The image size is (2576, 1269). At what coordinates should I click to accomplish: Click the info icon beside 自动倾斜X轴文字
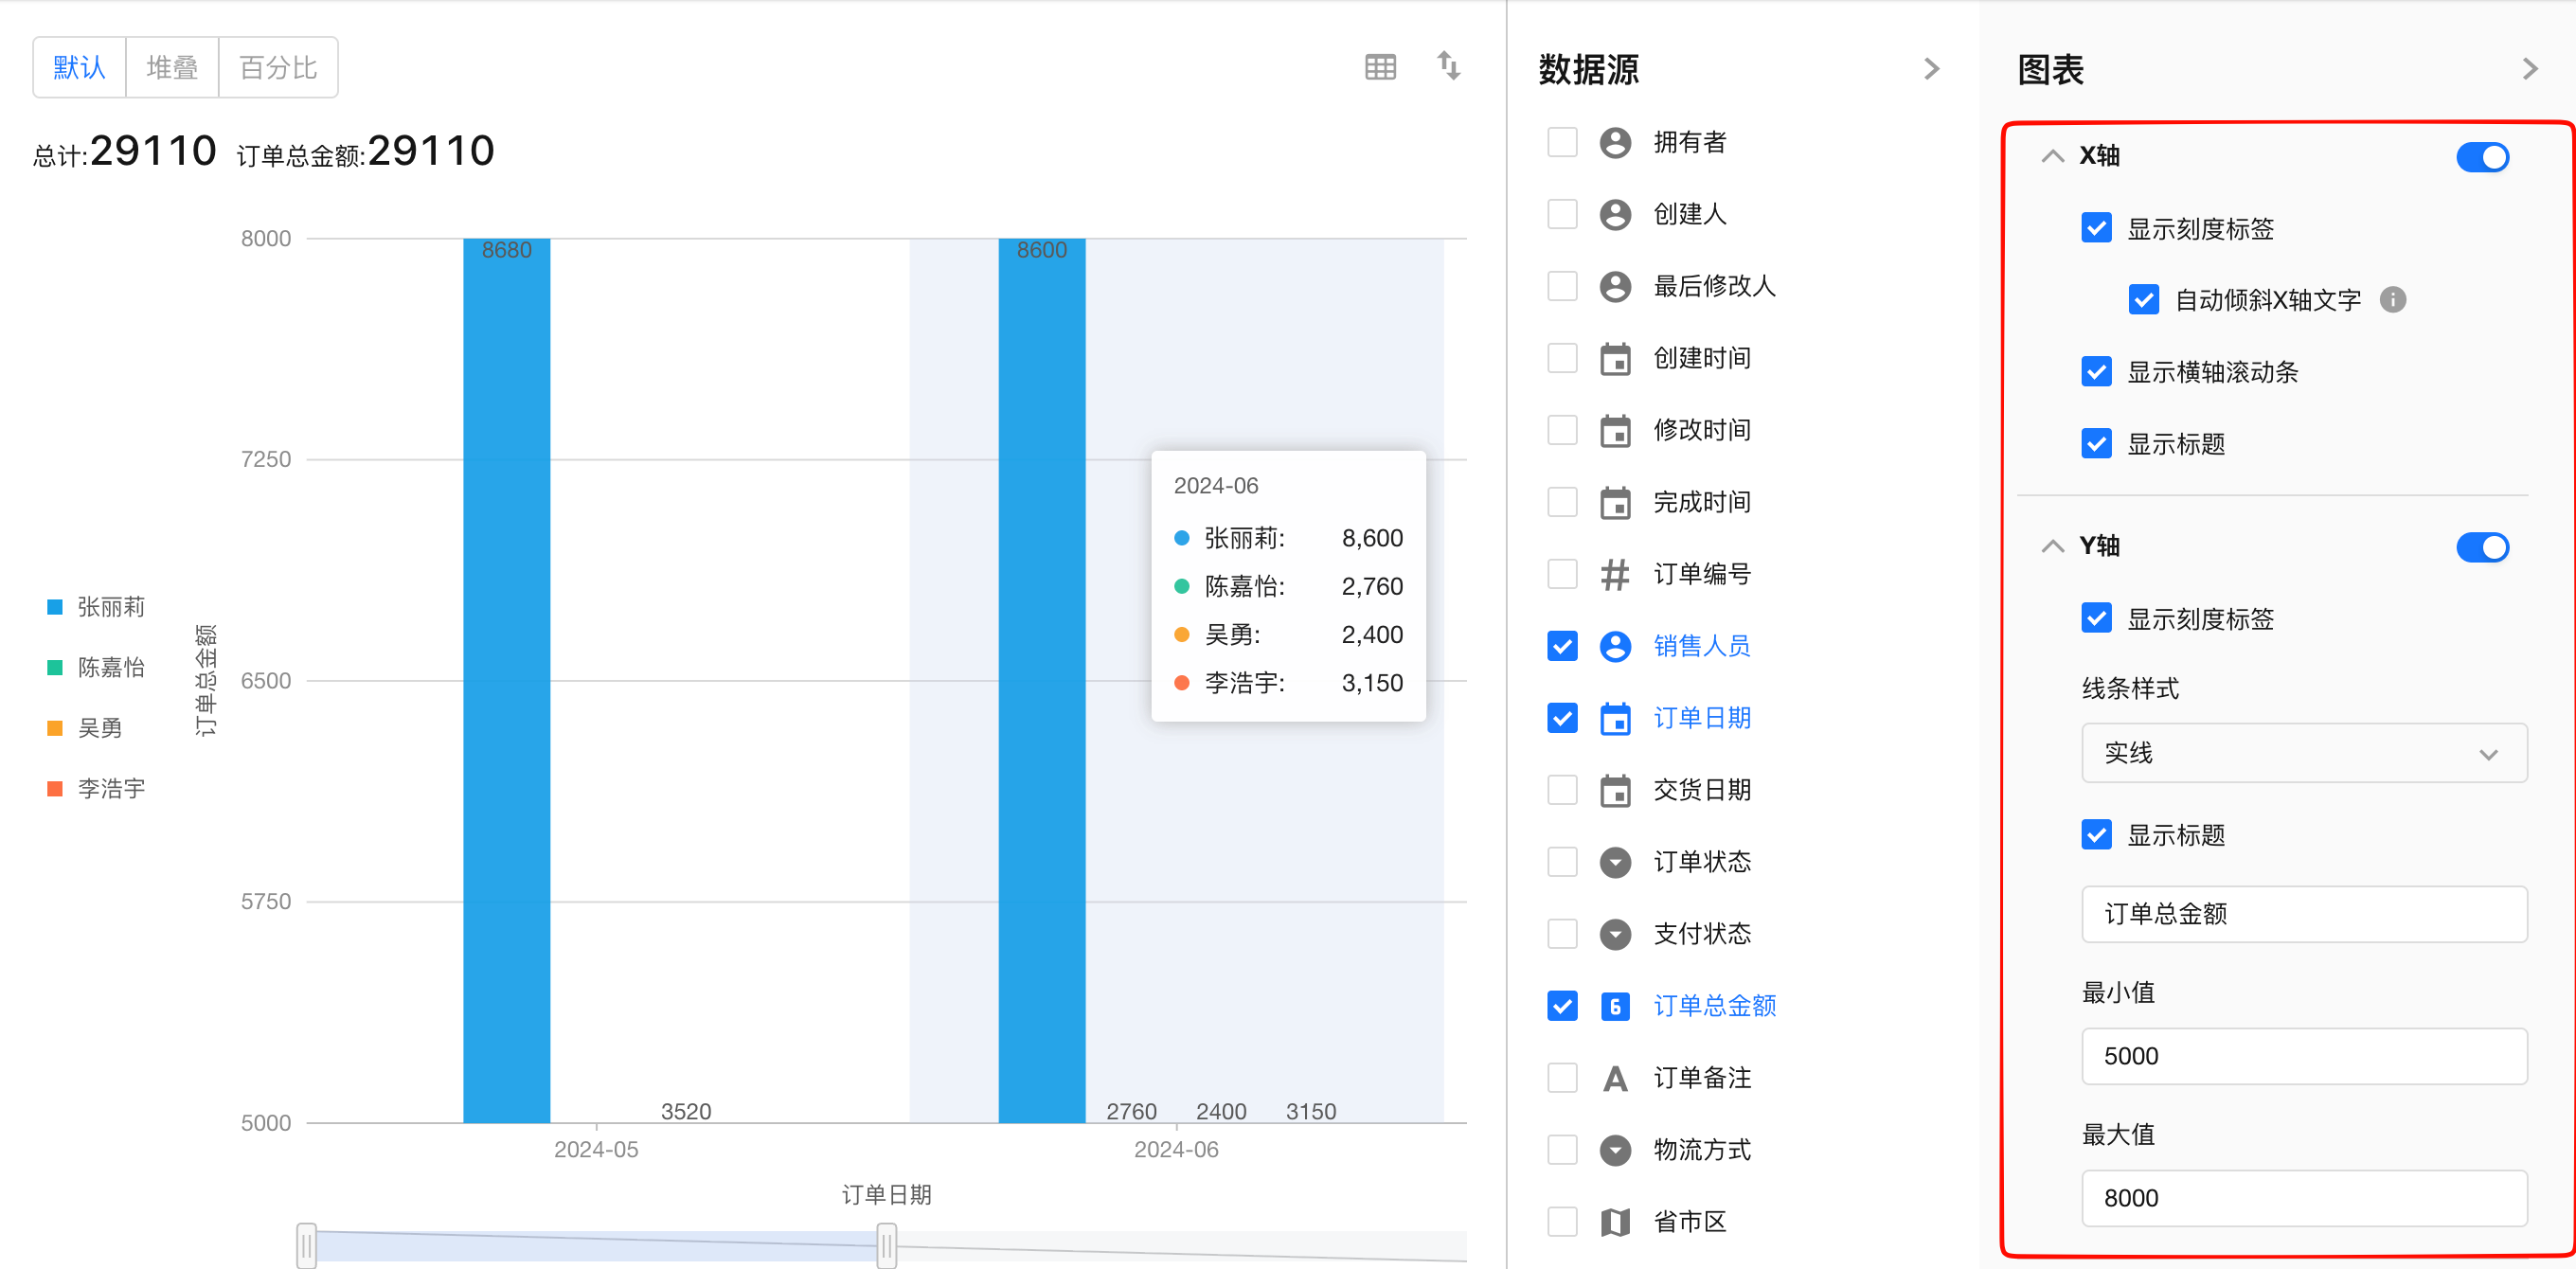(x=2392, y=300)
